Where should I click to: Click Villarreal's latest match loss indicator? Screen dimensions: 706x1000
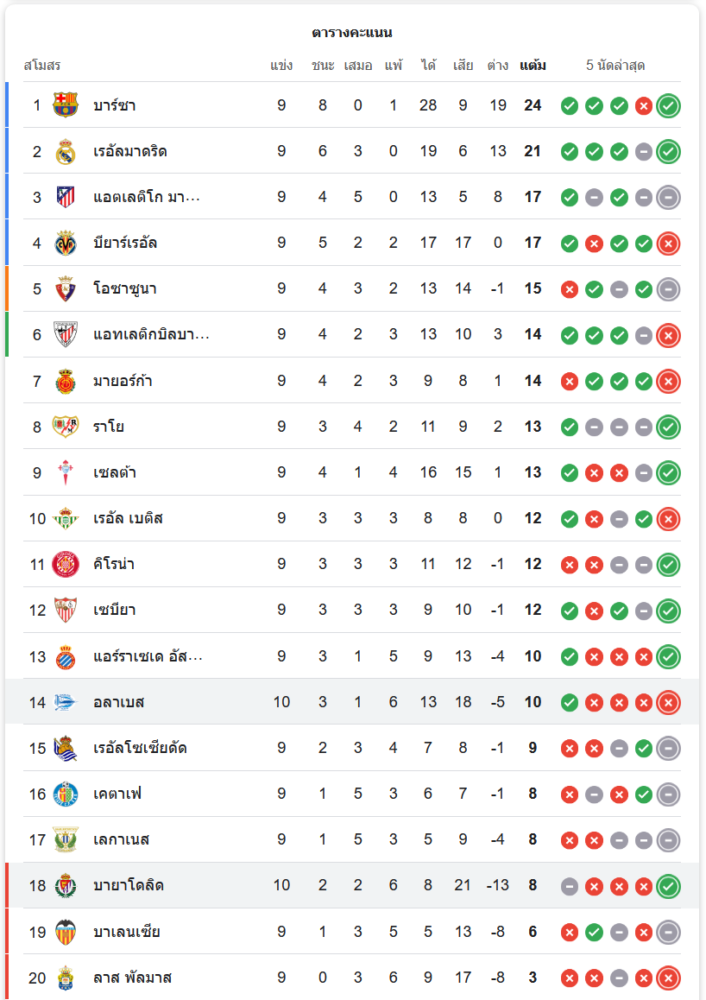click(x=669, y=243)
